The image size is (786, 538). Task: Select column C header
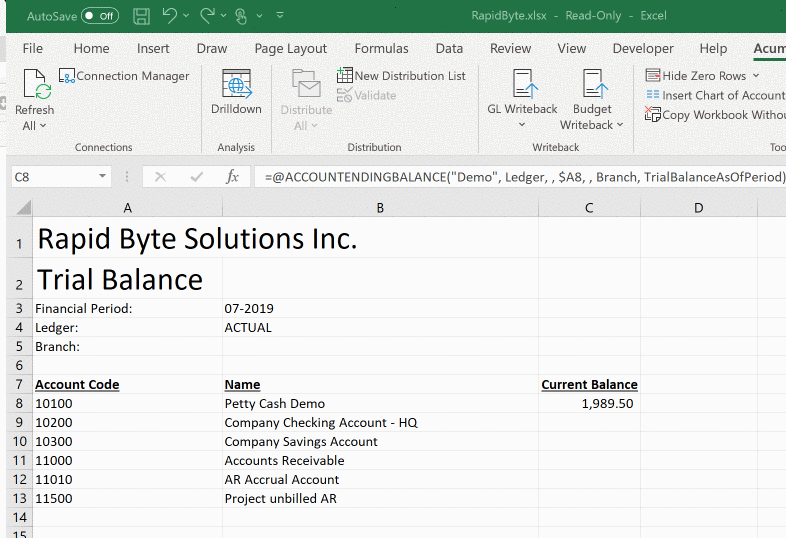[590, 208]
